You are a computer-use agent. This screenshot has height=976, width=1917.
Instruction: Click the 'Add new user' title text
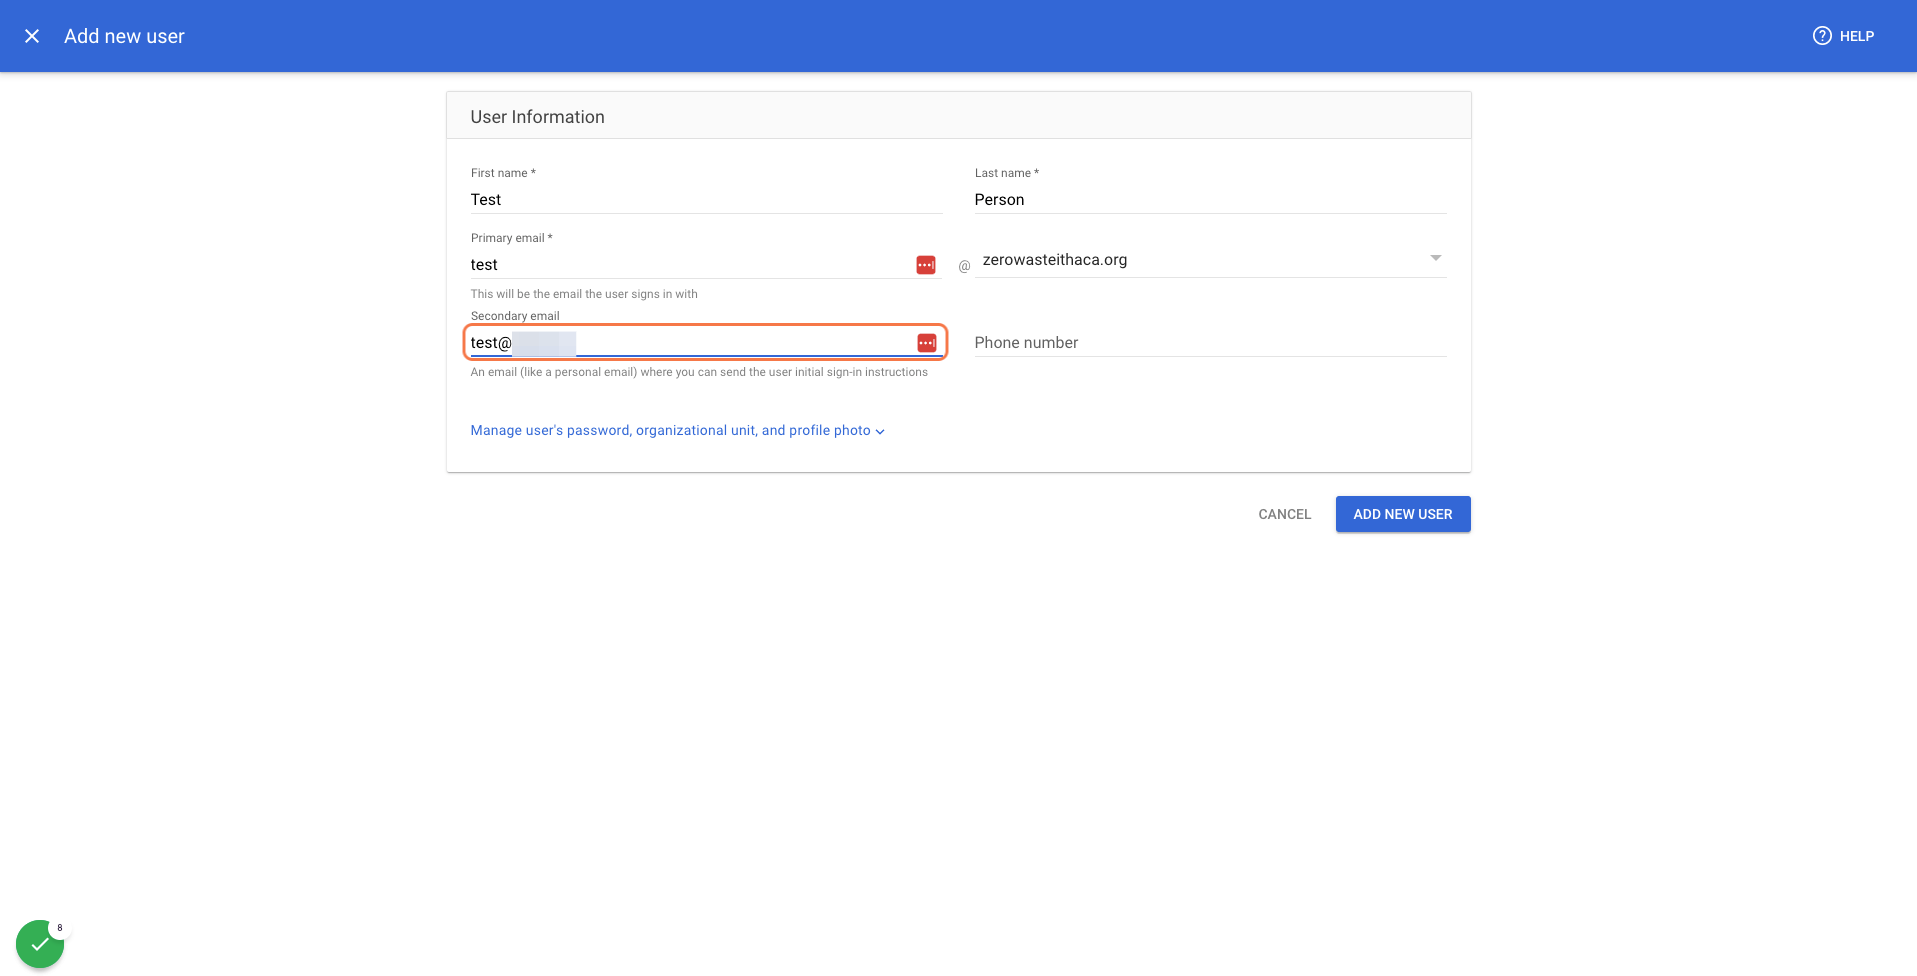tap(124, 36)
